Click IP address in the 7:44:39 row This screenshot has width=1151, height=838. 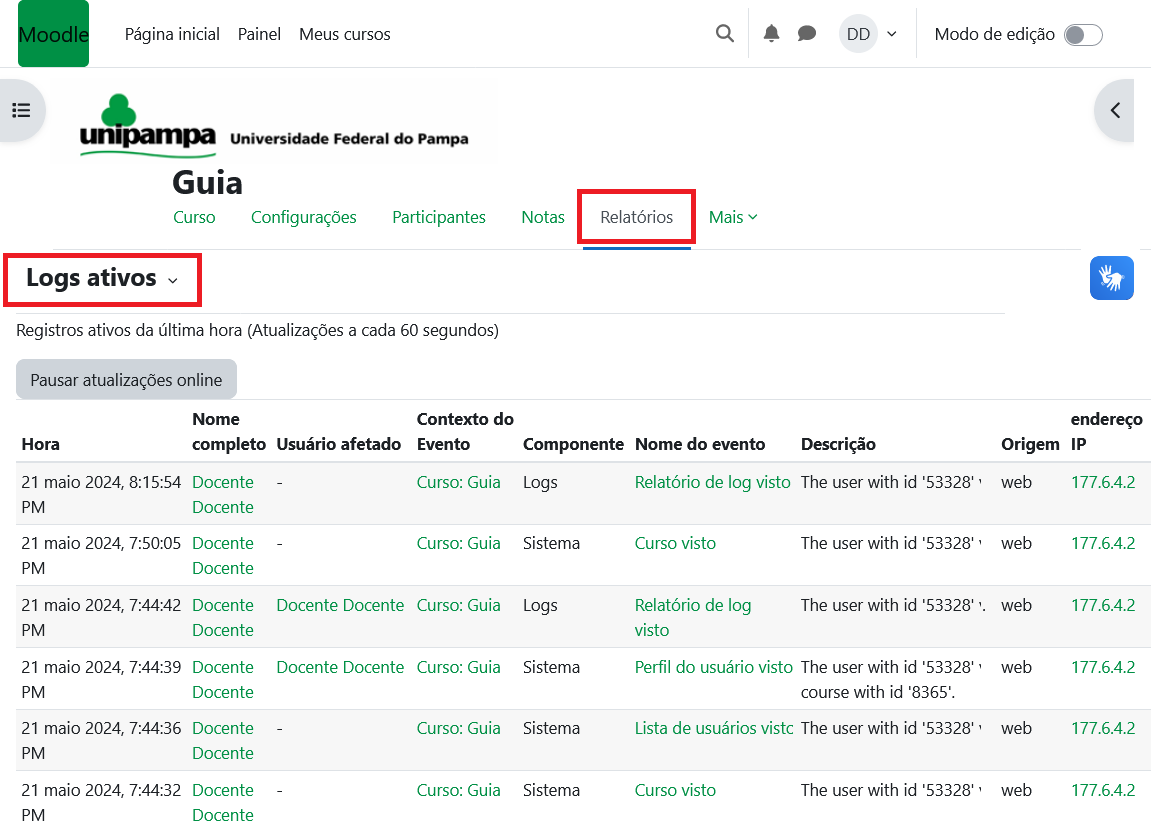click(1103, 667)
